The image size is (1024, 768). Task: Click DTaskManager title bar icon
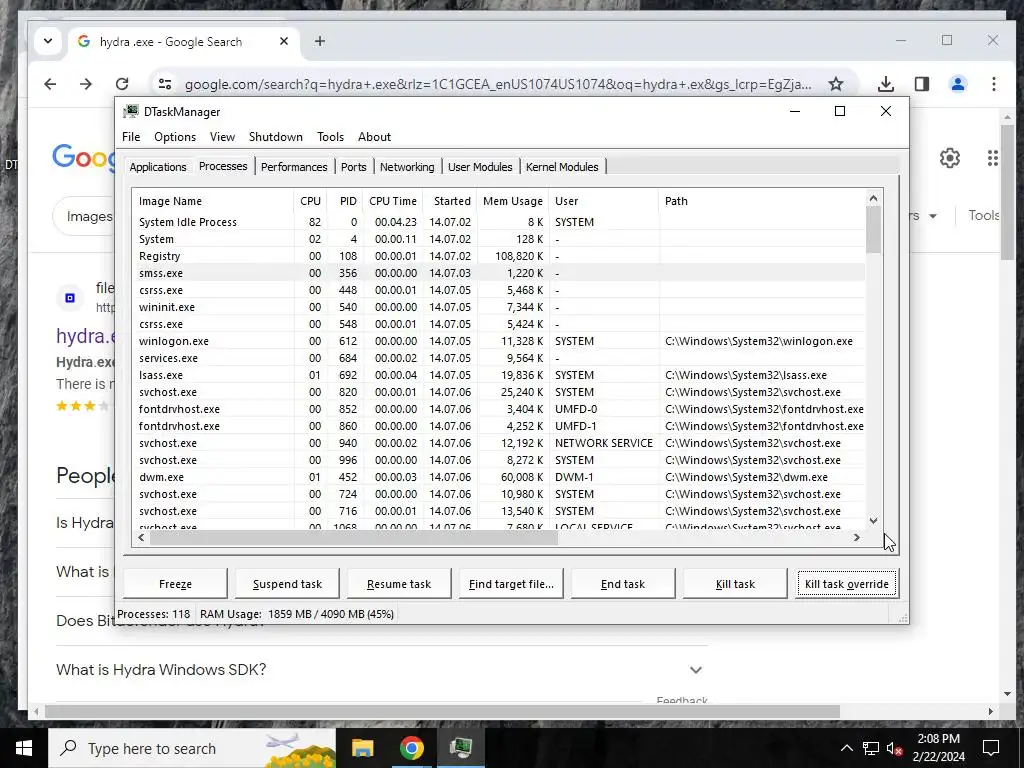coord(131,112)
